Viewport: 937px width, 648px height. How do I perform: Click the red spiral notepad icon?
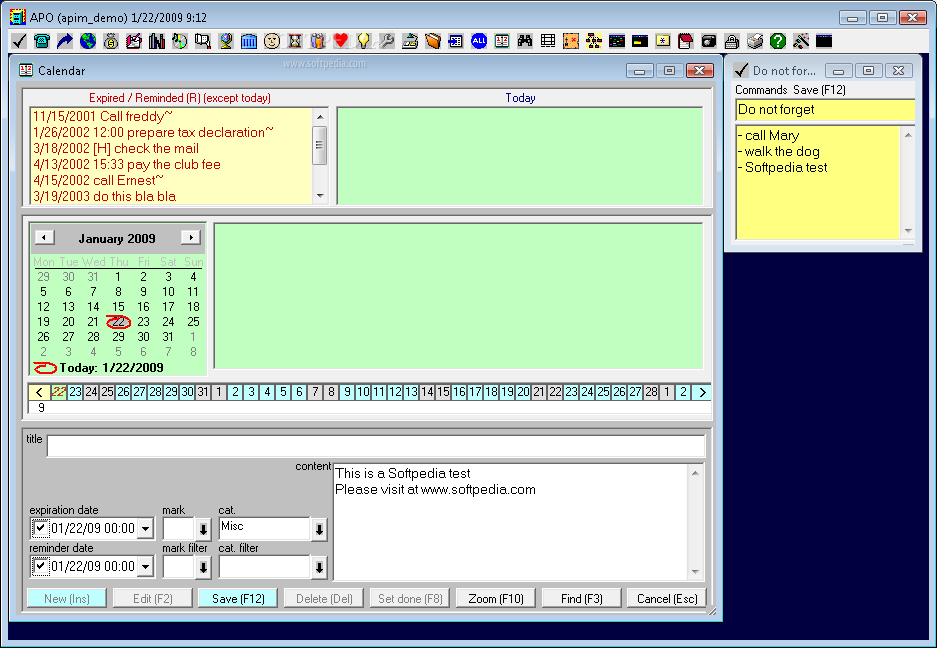click(x=685, y=41)
